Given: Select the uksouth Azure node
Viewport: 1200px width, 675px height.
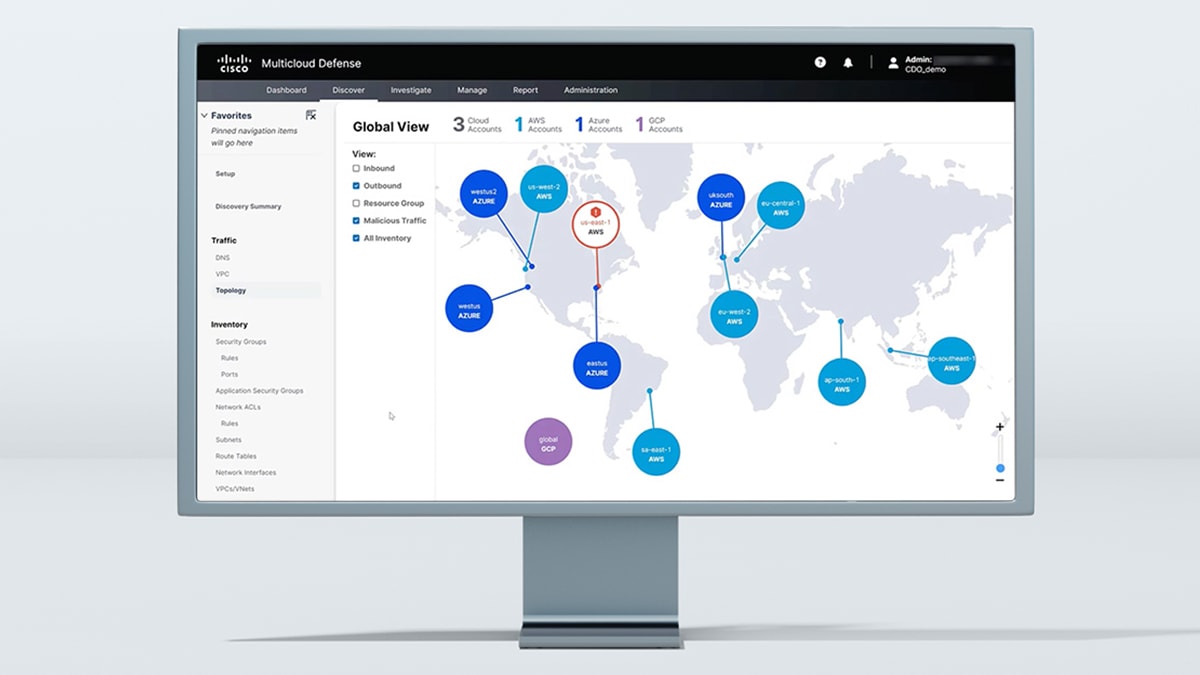Looking at the screenshot, I should (721, 198).
